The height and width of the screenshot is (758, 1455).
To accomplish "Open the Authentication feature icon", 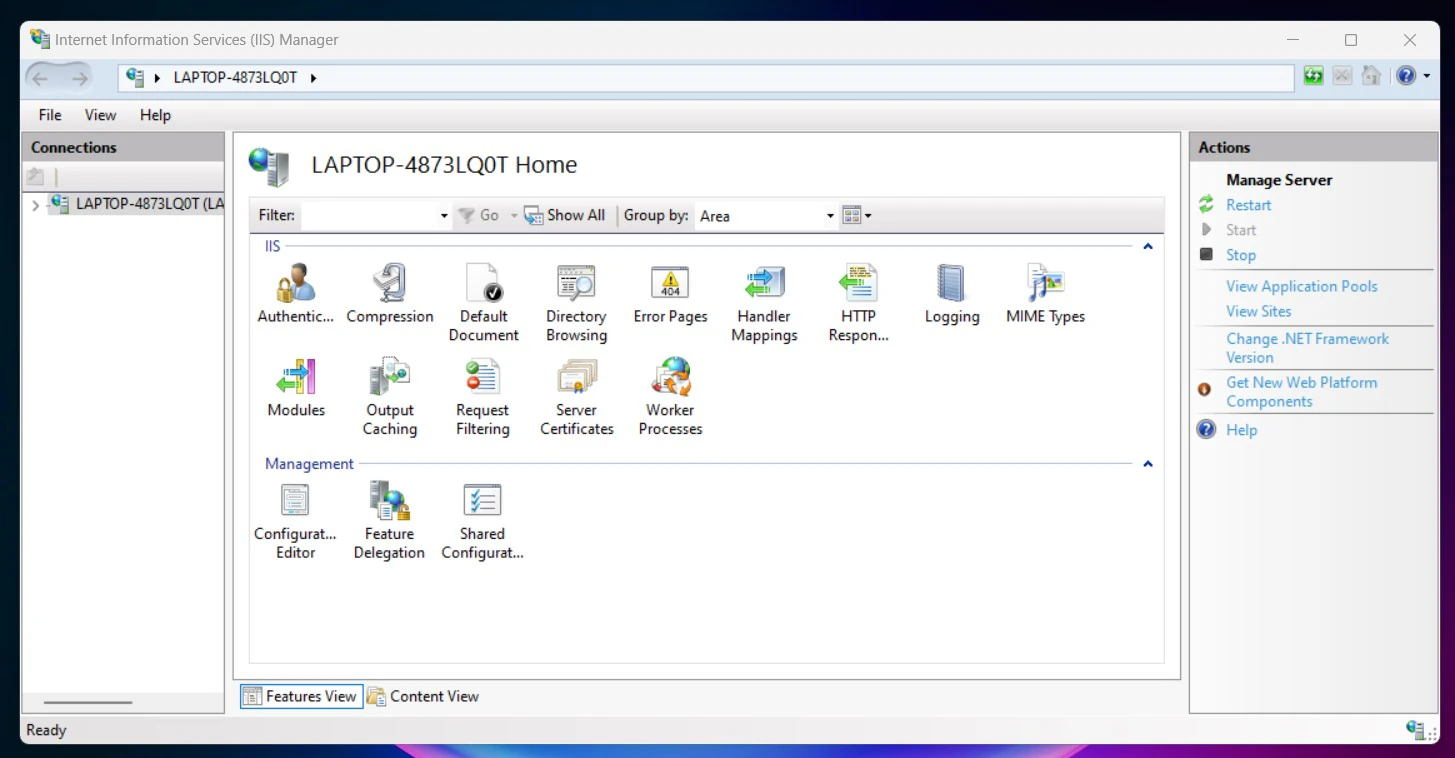I will [x=296, y=294].
